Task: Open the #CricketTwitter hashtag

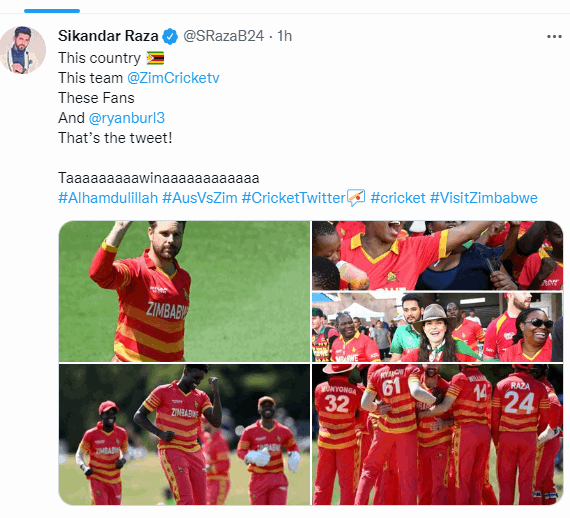Action: pos(293,198)
